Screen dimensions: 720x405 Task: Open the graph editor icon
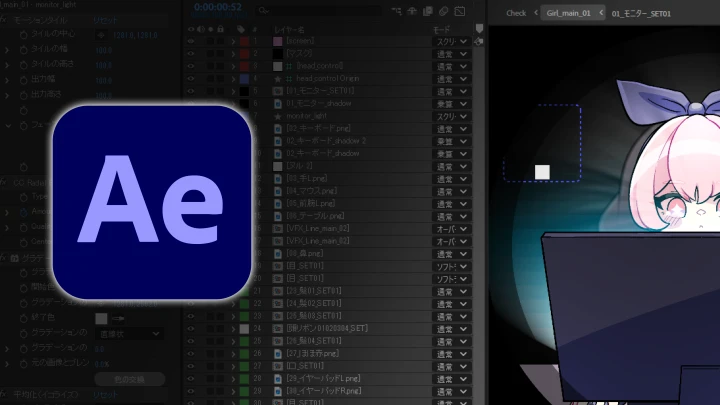(461, 12)
